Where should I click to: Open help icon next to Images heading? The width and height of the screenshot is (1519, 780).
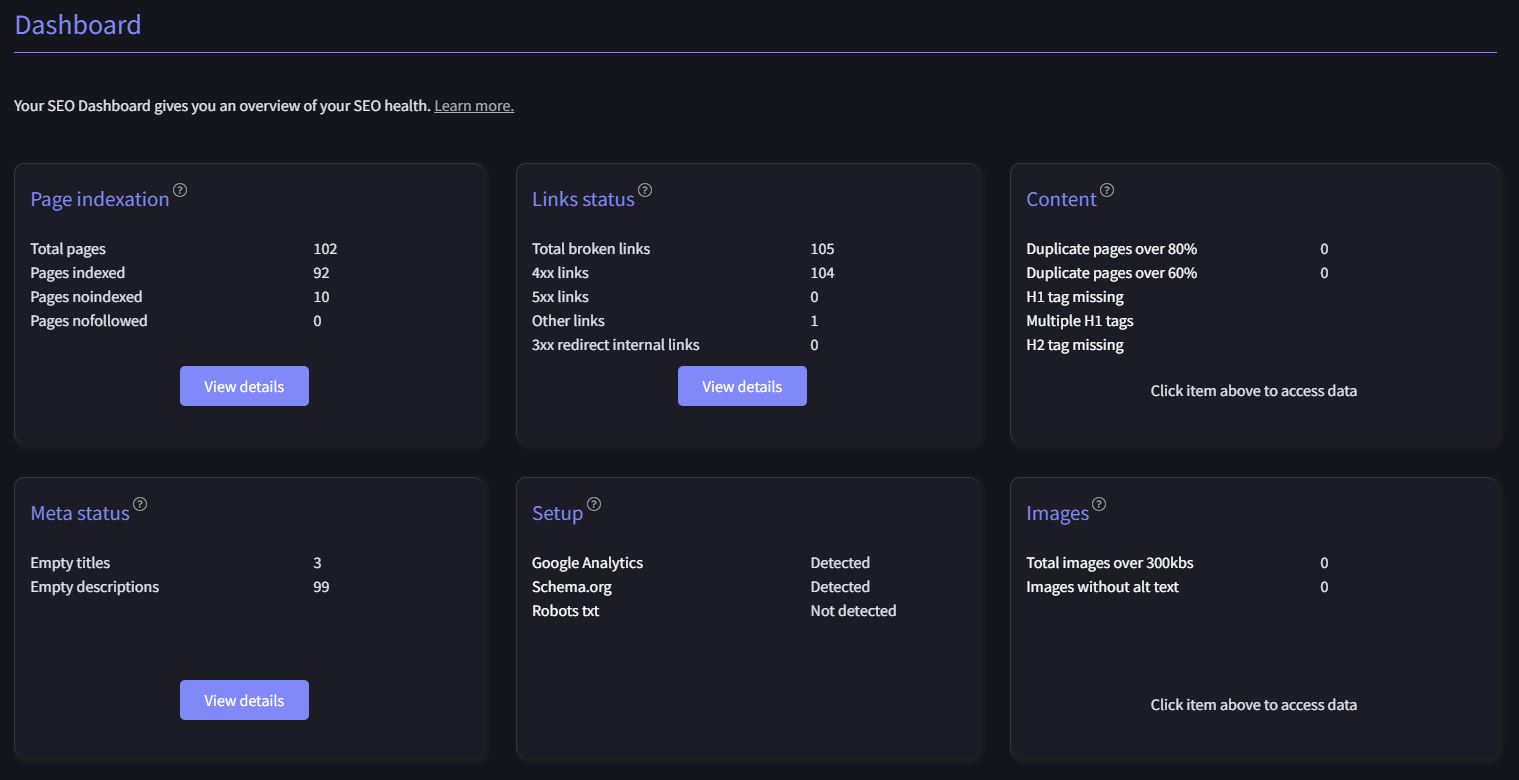click(x=1099, y=504)
